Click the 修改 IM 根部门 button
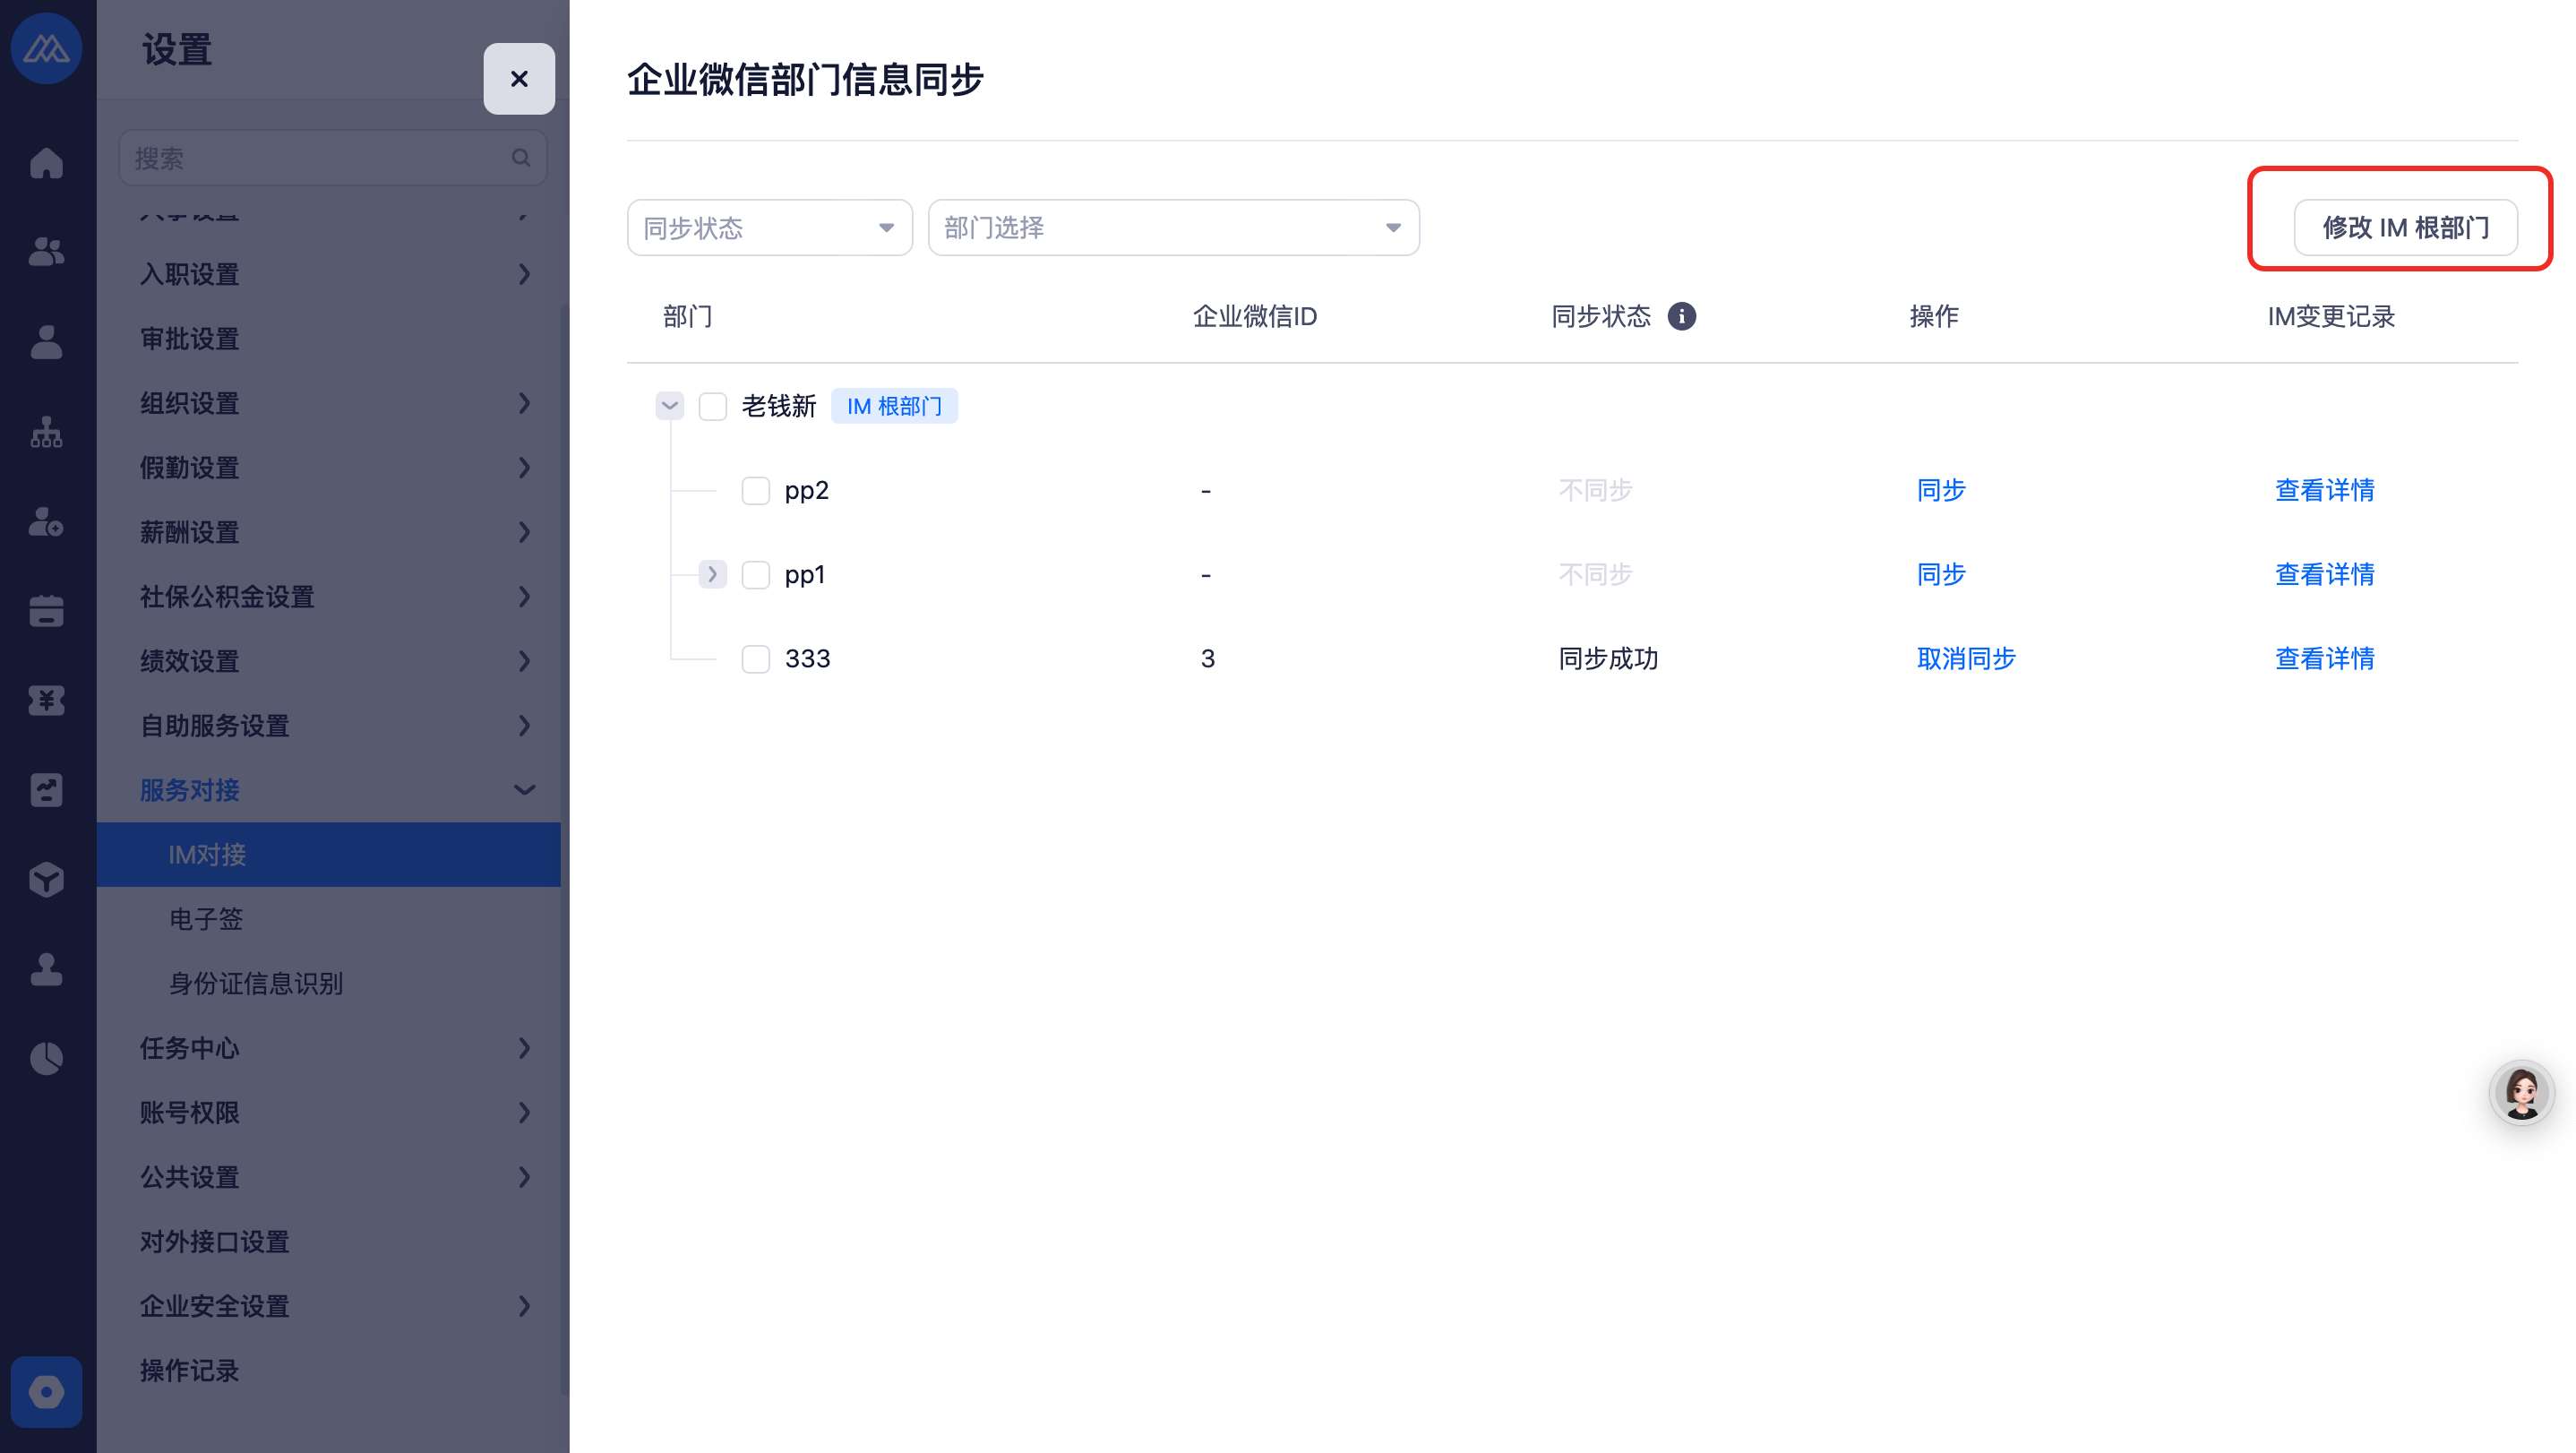This screenshot has width=2576, height=1453. pos(2404,228)
